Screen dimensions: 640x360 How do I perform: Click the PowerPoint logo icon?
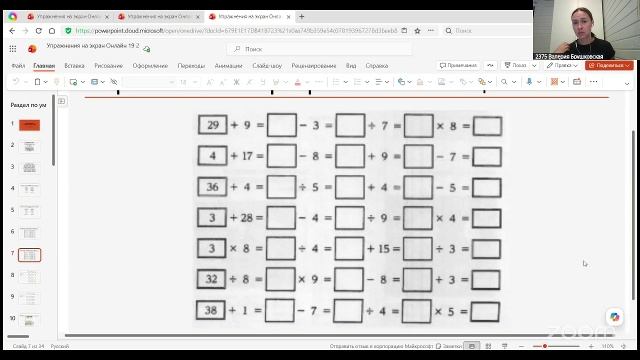pos(32,49)
